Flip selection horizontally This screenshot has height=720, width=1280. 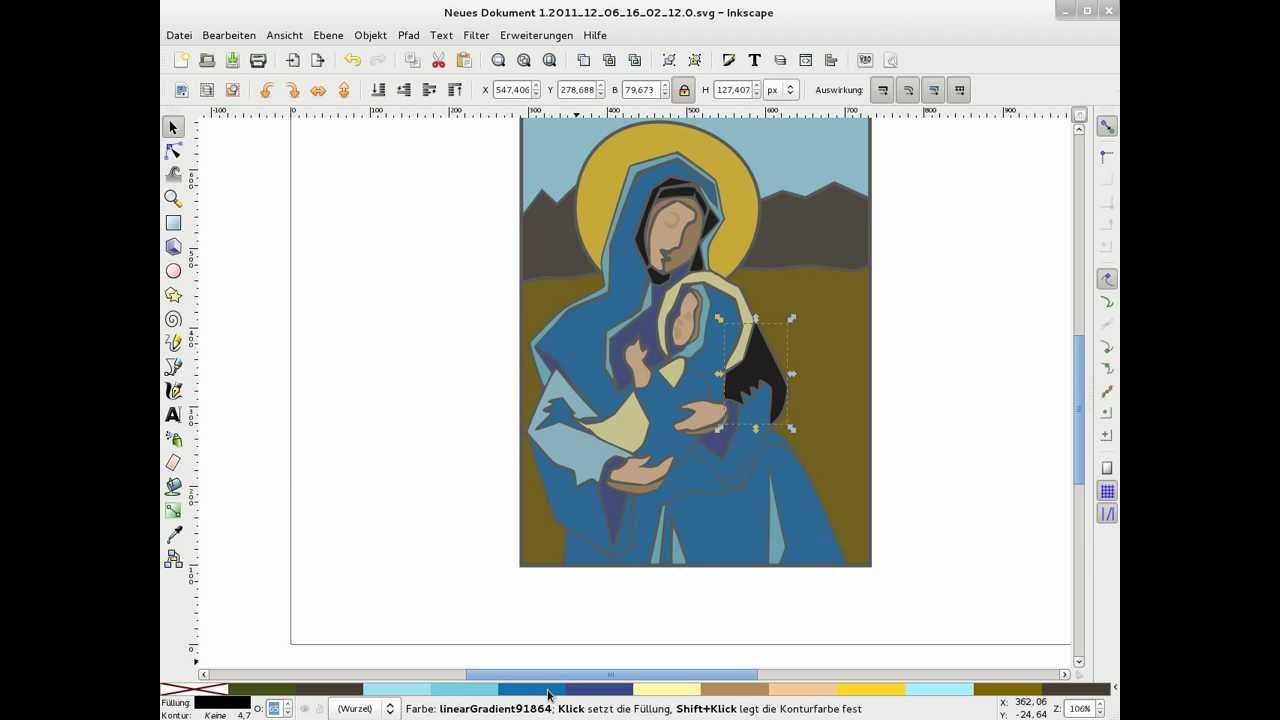(318, 90)
